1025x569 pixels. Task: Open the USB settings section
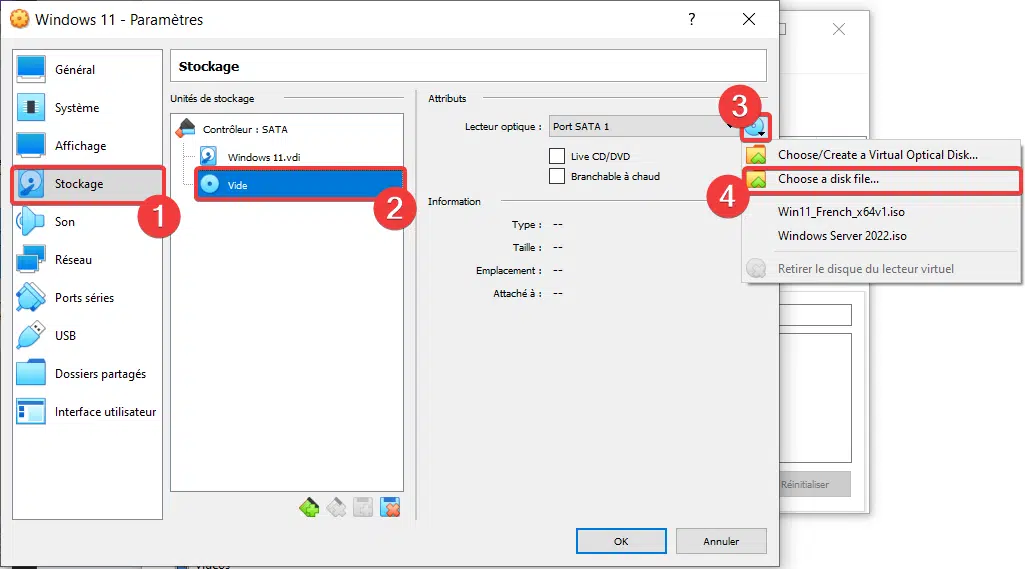(87, 336)
